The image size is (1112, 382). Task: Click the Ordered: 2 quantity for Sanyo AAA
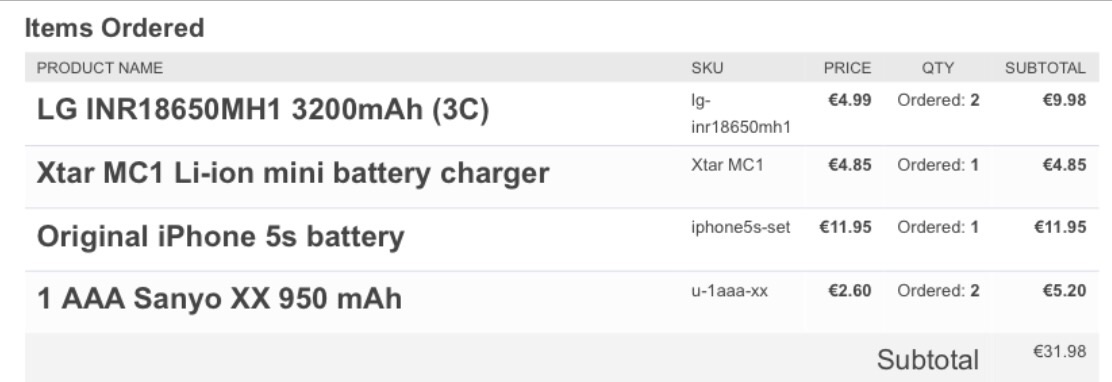click(x=938, y=291)
